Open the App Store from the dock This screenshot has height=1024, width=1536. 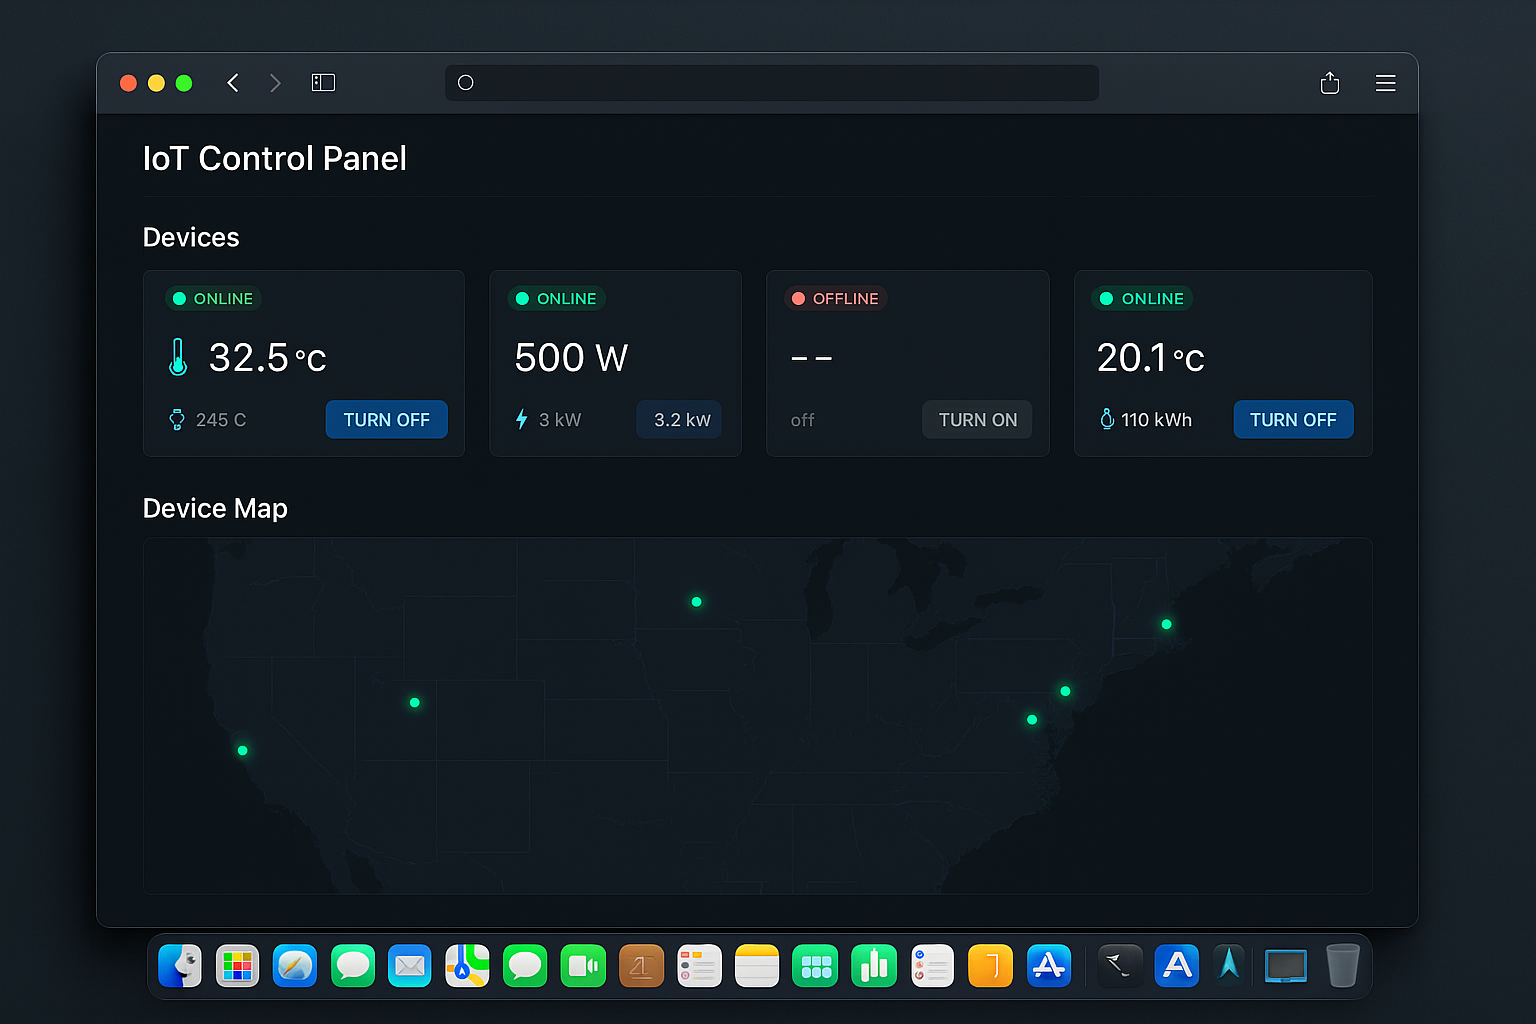[x=1048, y=965]
